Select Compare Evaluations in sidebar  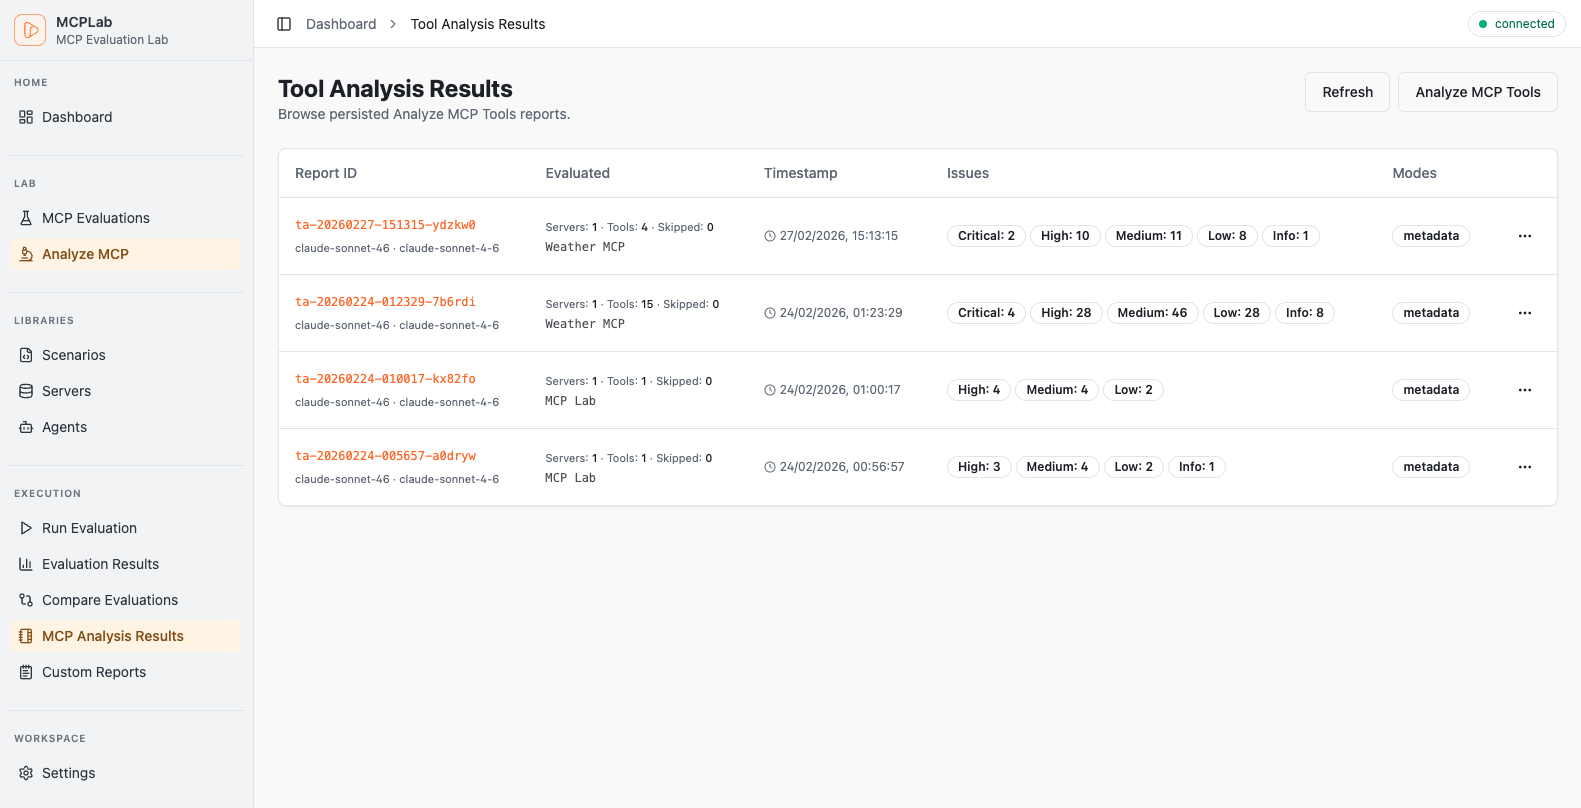click(x=109, y=600)
